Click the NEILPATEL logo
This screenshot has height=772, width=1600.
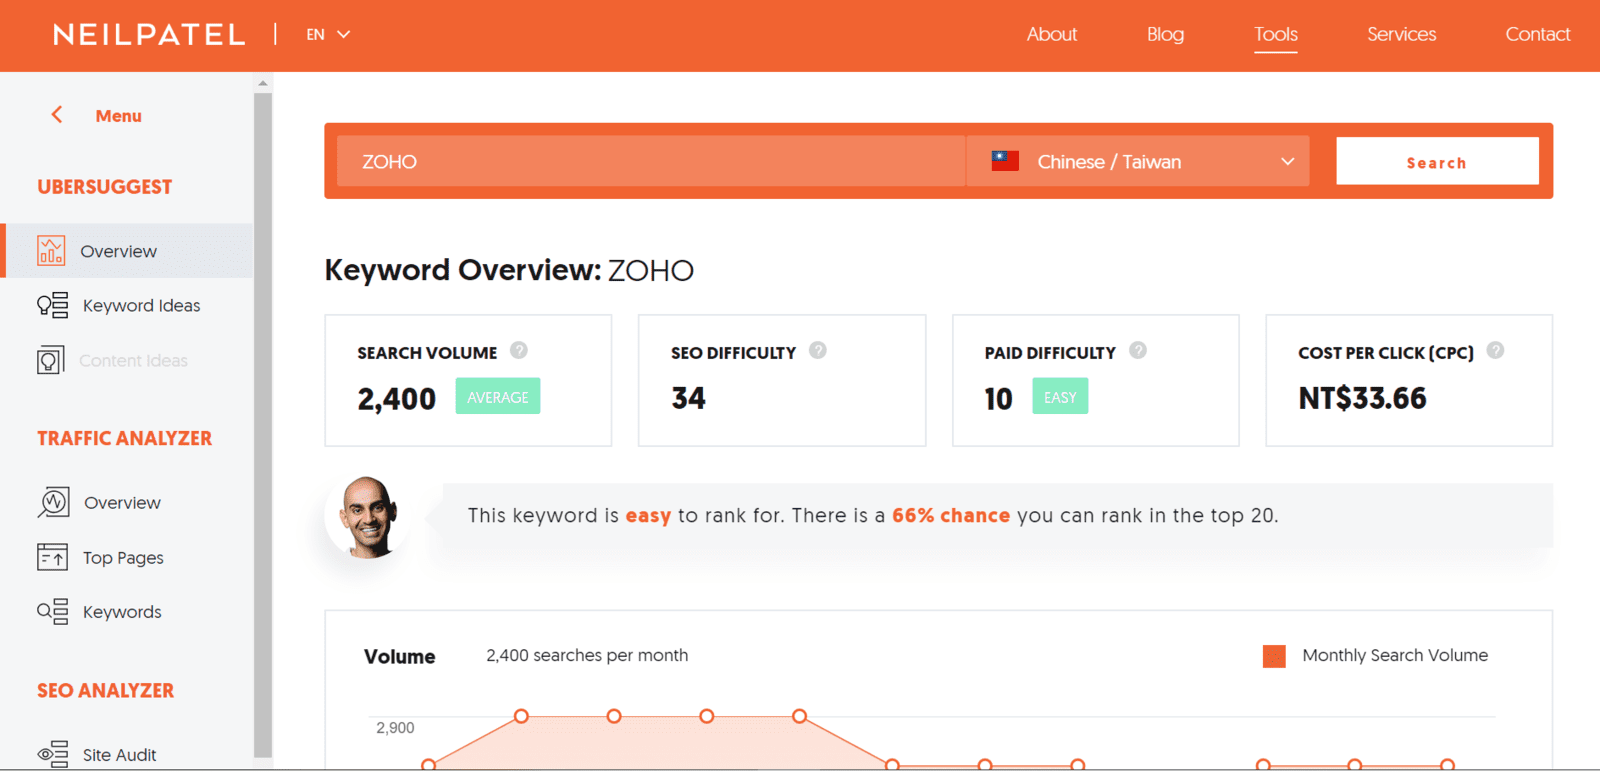pyautogui.click(x=149, y=35)
